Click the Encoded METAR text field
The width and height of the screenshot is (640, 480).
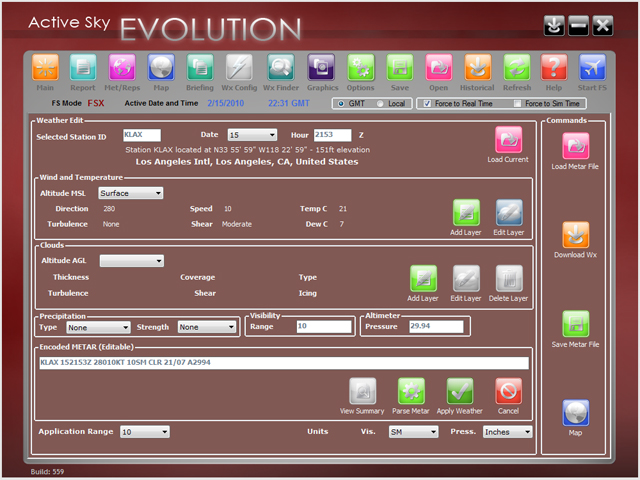click(x=284, y=363)
